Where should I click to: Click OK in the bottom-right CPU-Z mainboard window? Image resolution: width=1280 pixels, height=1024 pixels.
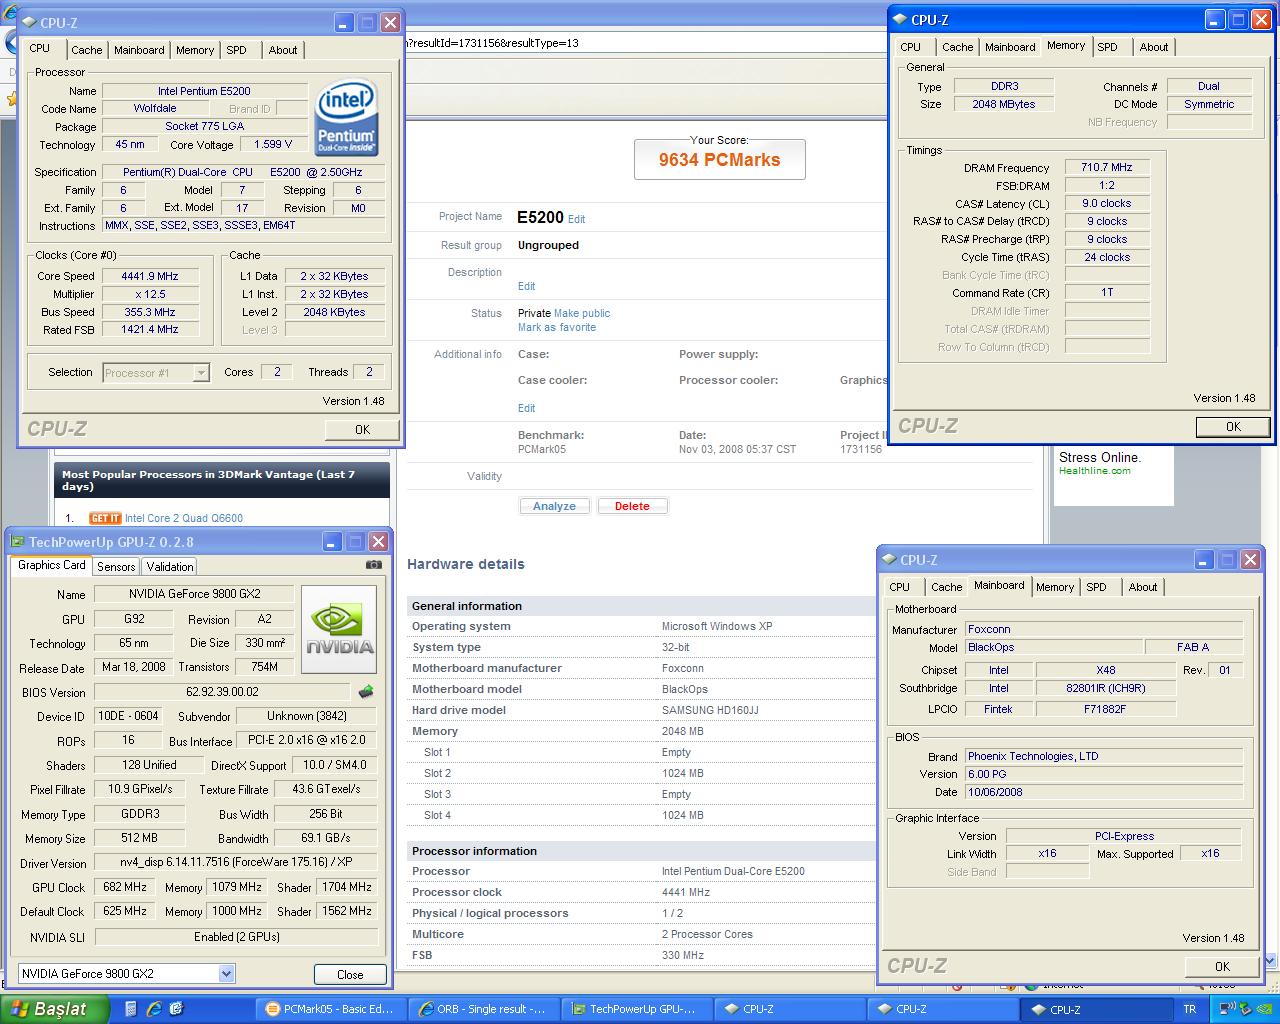click(1222, 966)
